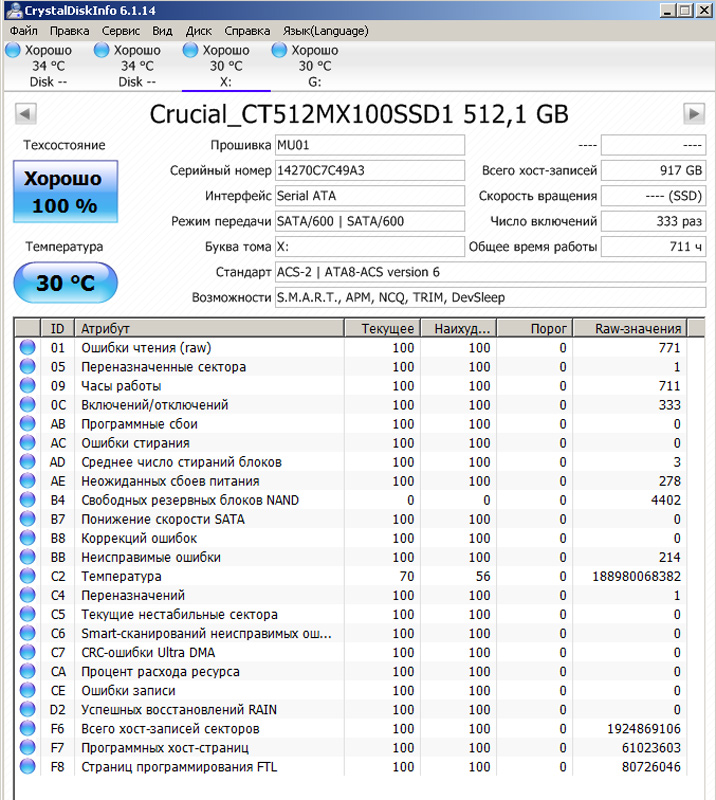This screenshot has height=800, width=716.
Task: Click status icon for Коррекций ошибок
Action: click(x=28, y=538)
